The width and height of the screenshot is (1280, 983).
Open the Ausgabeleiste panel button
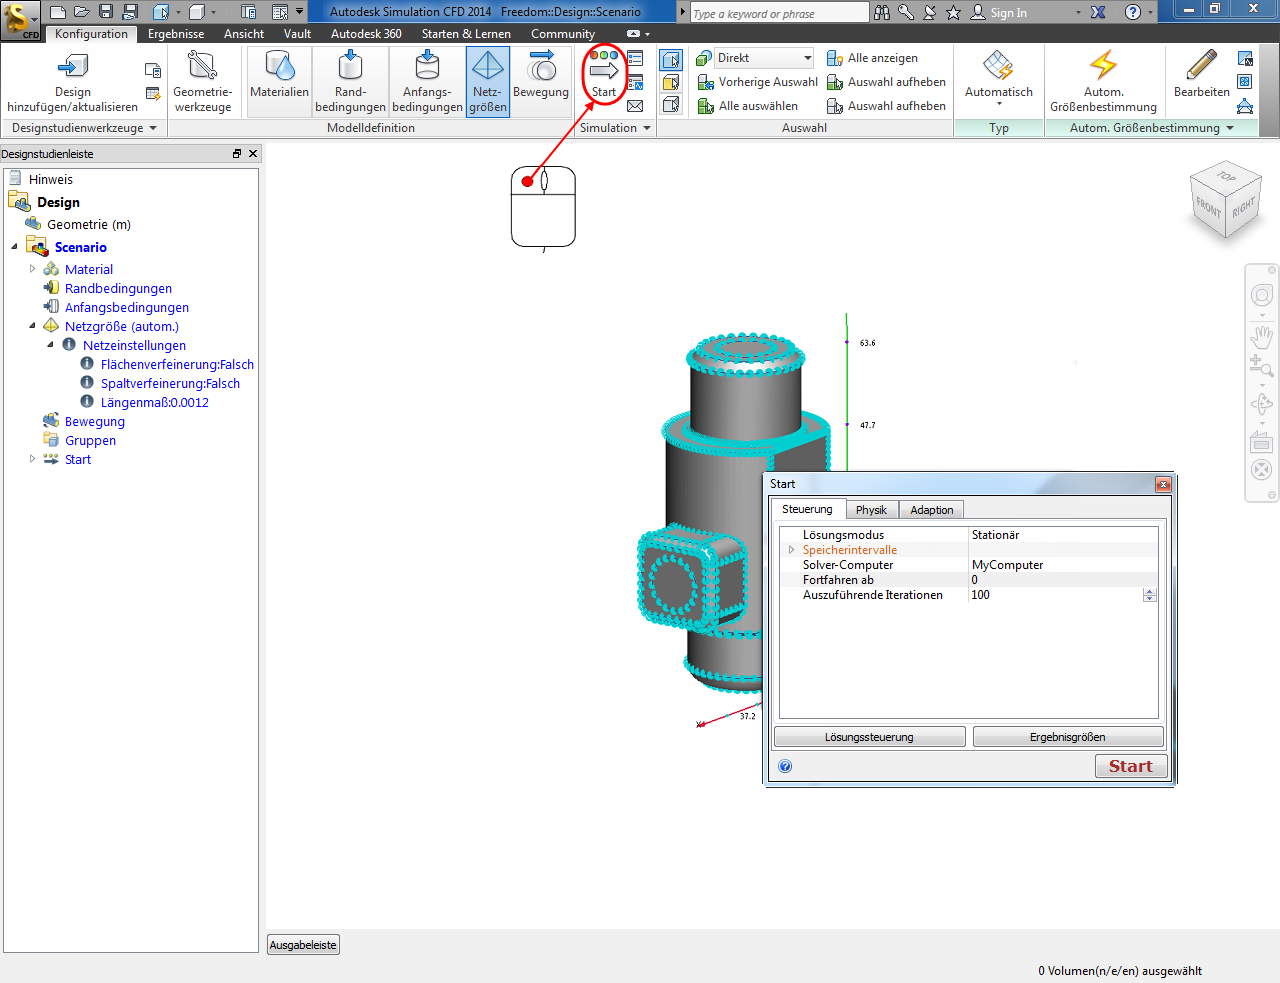pos(303,945)
